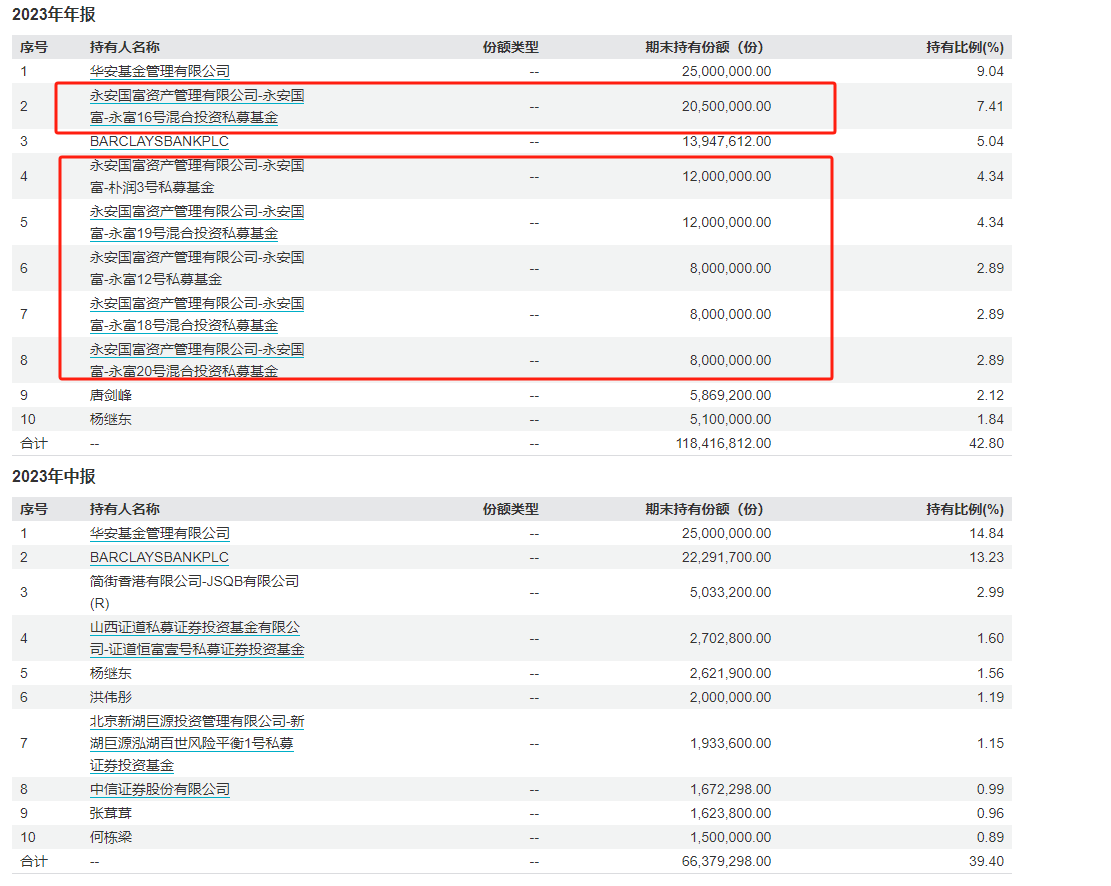Select holder name 张茸茸
The width and height of the screenshot is (1111, 886).
click(111, 814)
